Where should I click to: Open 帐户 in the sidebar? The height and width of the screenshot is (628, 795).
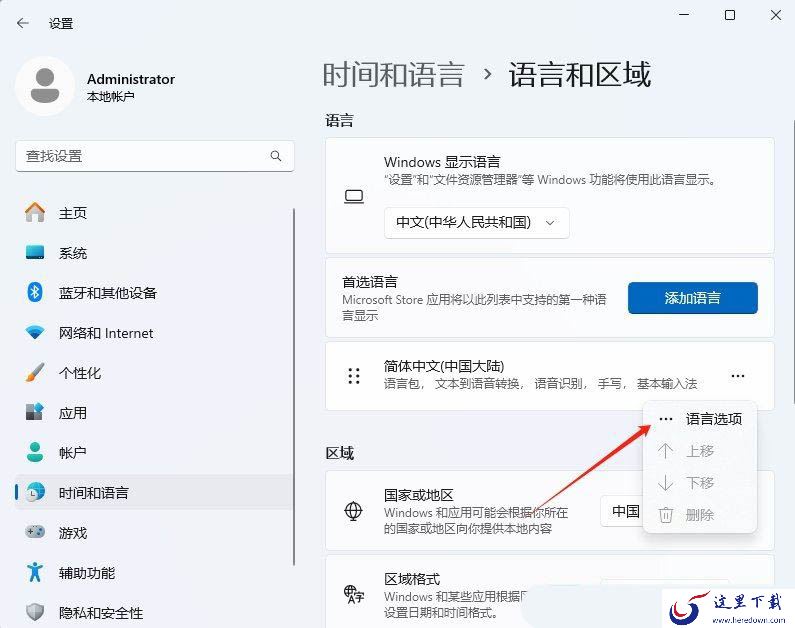154,452
